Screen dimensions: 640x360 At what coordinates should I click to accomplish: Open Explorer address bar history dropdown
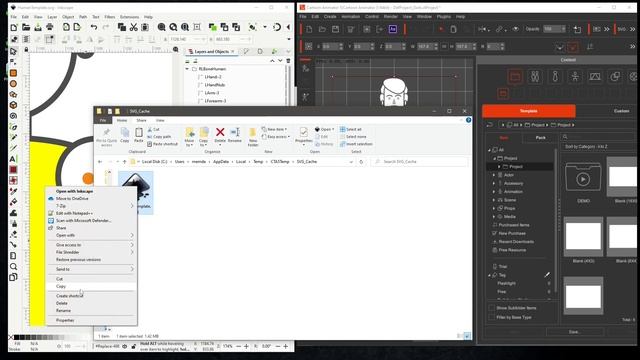click(351, 162)
